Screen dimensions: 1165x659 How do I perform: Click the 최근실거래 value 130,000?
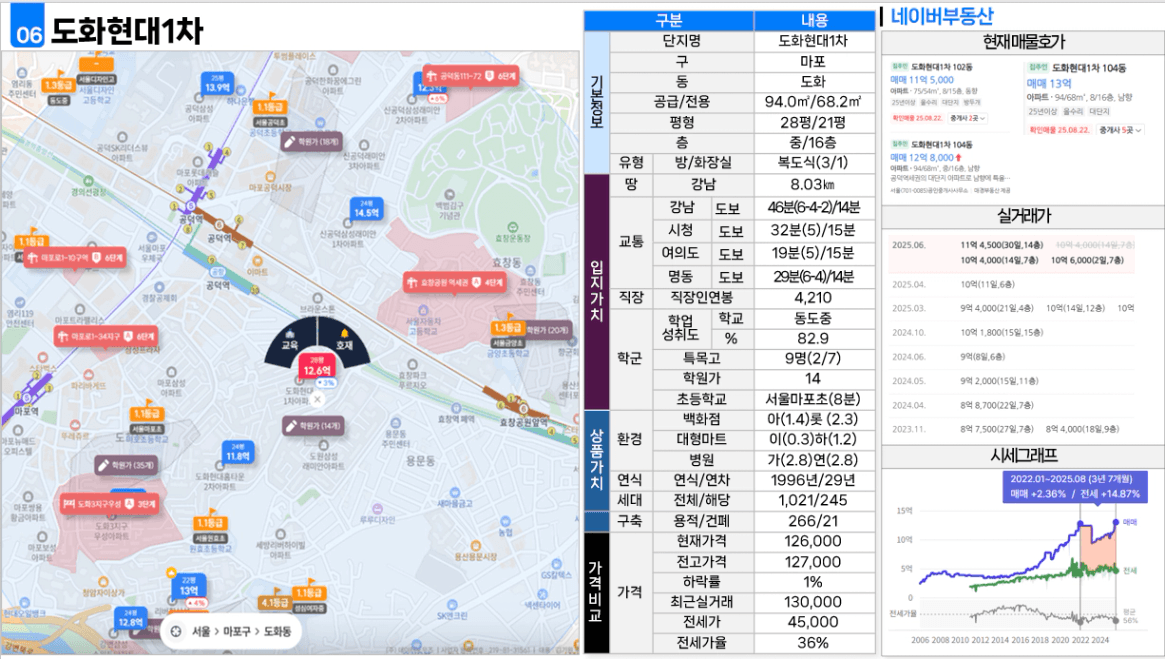coord(814,602)
